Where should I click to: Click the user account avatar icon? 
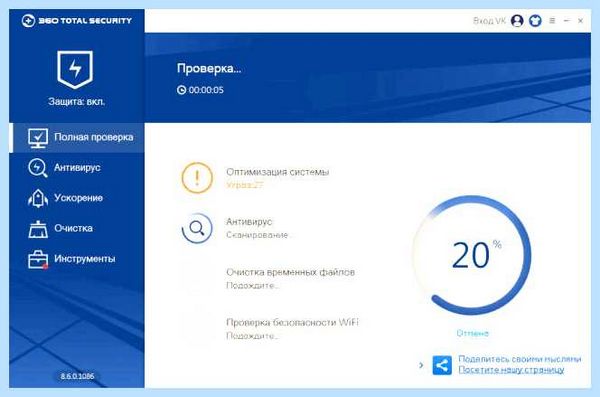517,20
